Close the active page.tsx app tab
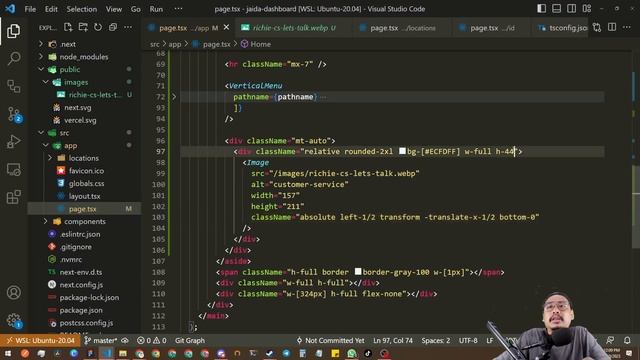 point(227,27)
